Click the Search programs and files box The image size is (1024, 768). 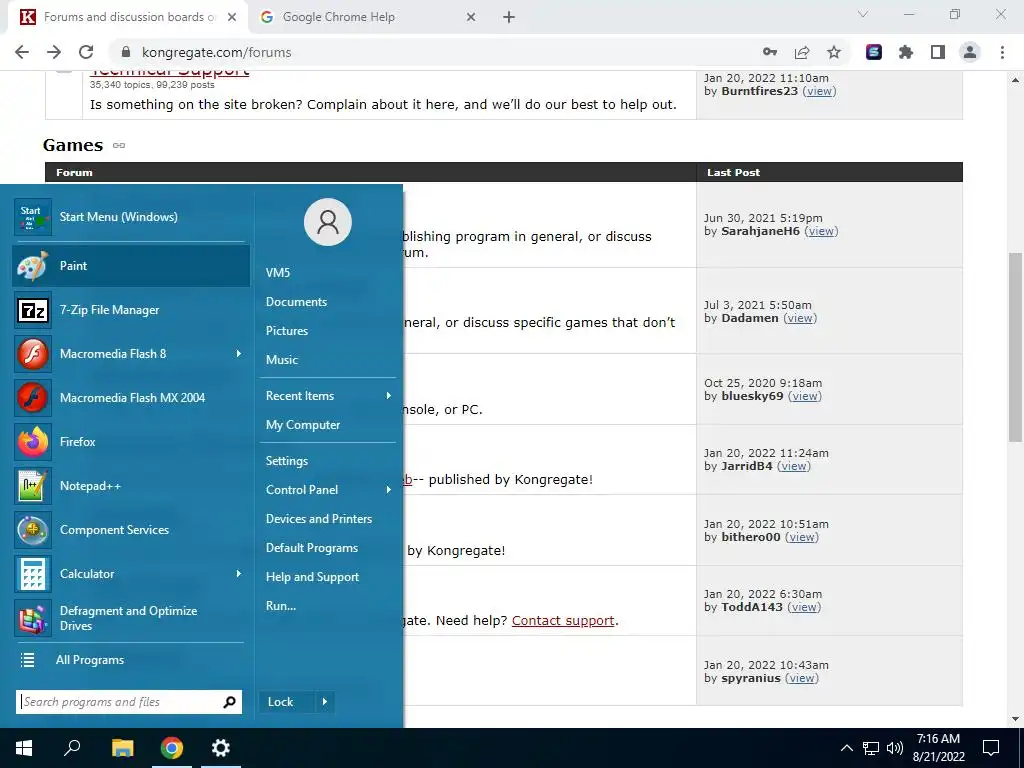[129, 702]
